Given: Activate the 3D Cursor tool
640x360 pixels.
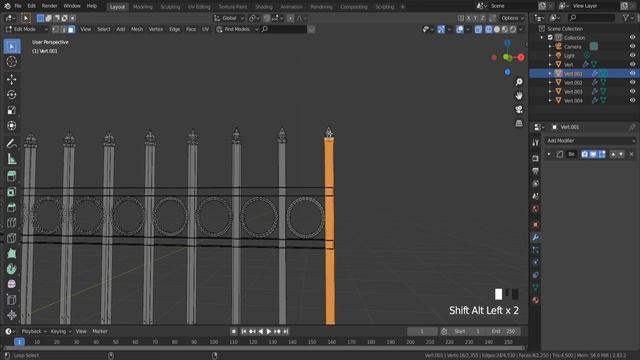Looking at the screenshot, I should (12, 62).
